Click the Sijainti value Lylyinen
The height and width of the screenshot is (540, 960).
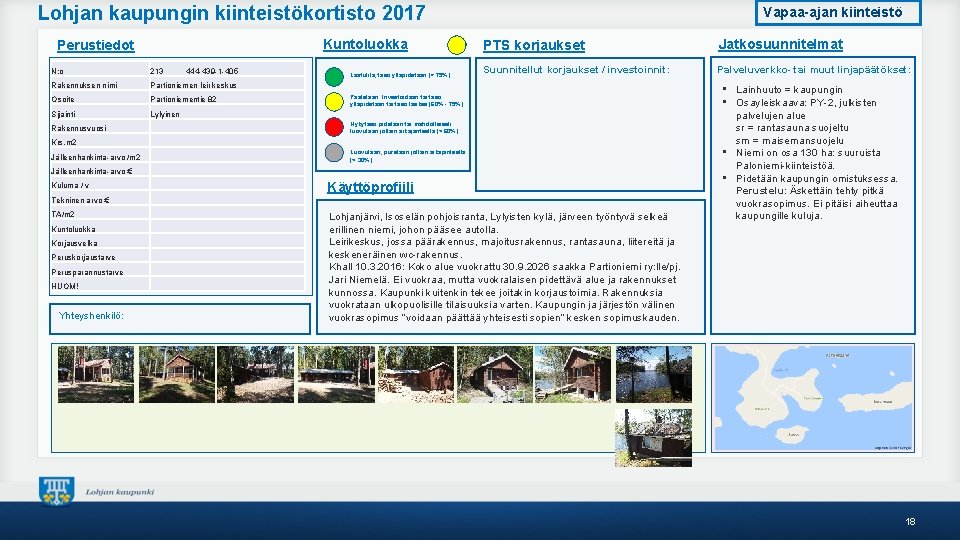pos(165,114)
